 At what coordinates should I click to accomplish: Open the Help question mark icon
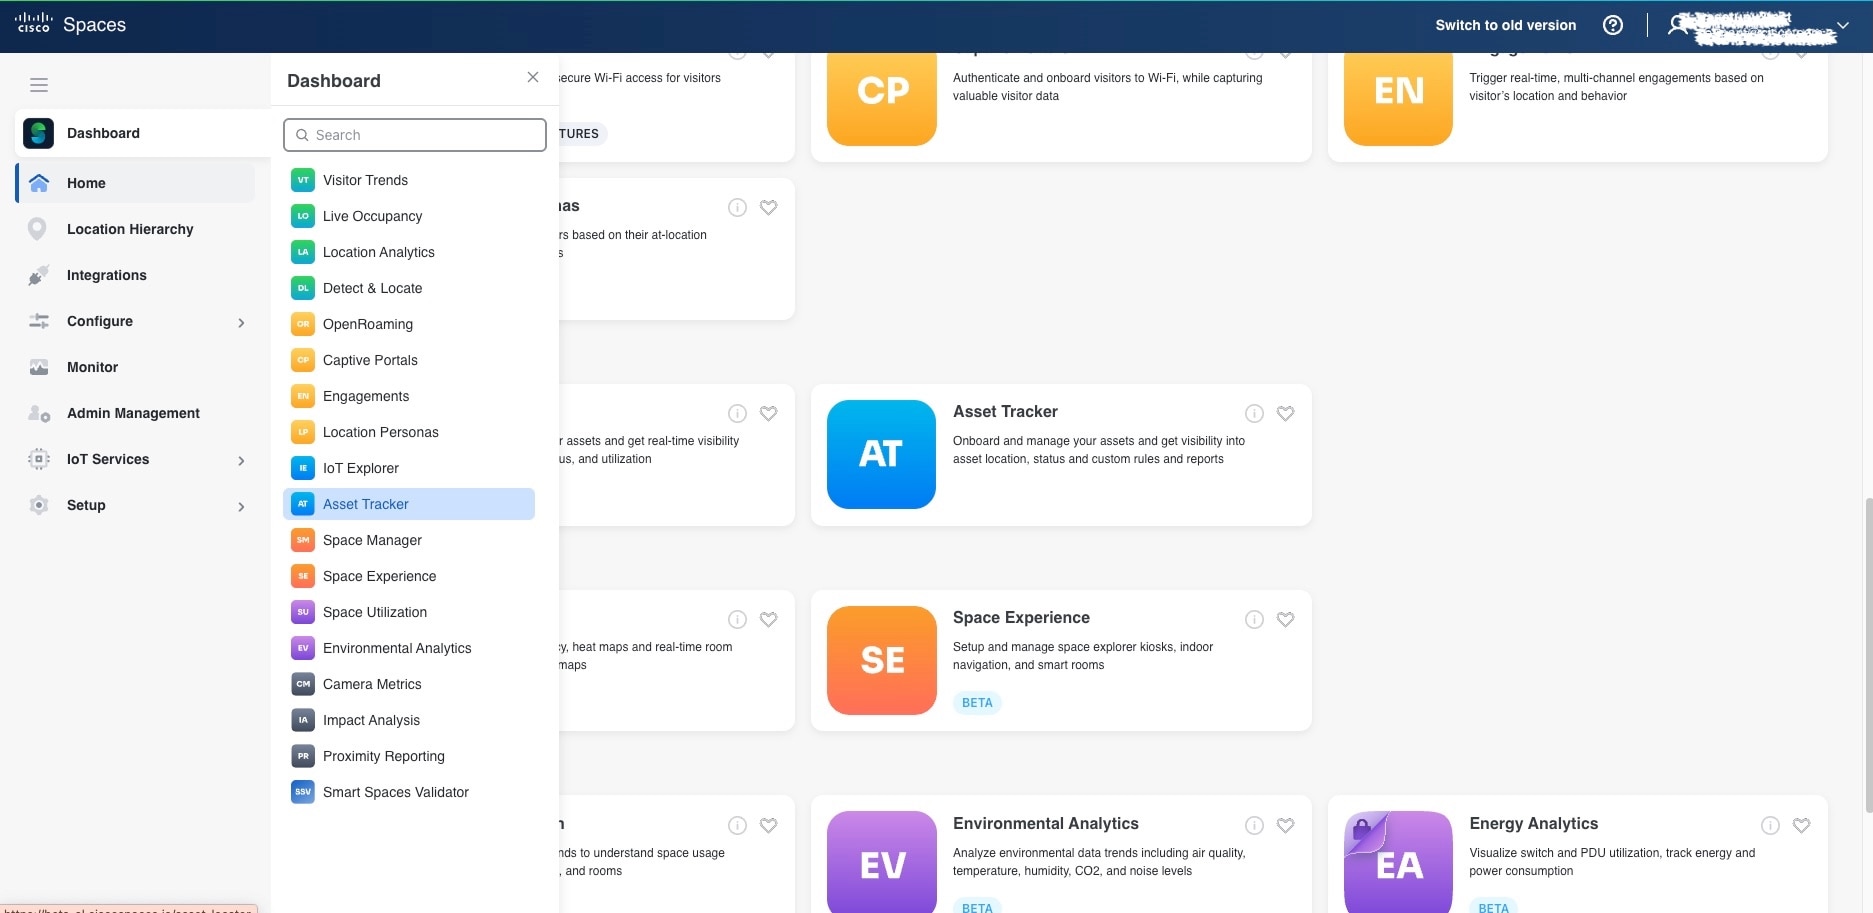1612,25
